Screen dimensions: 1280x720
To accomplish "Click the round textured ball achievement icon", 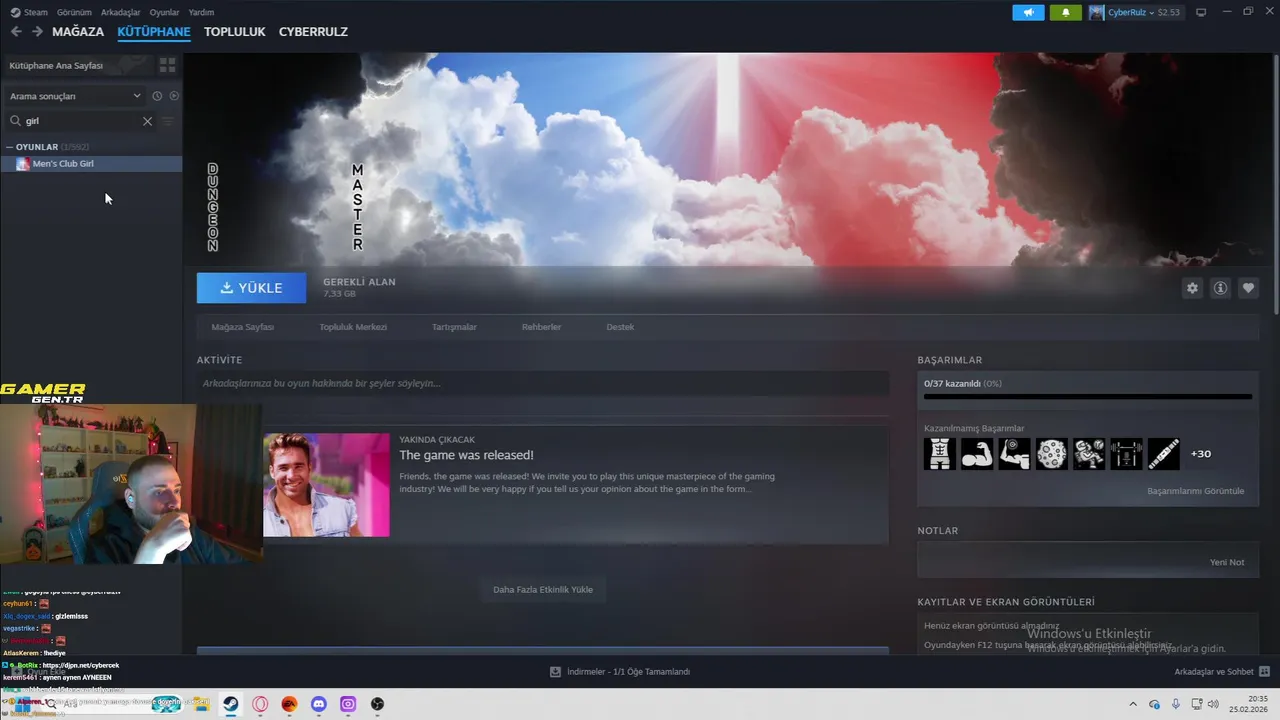I will click(1051, 454).
